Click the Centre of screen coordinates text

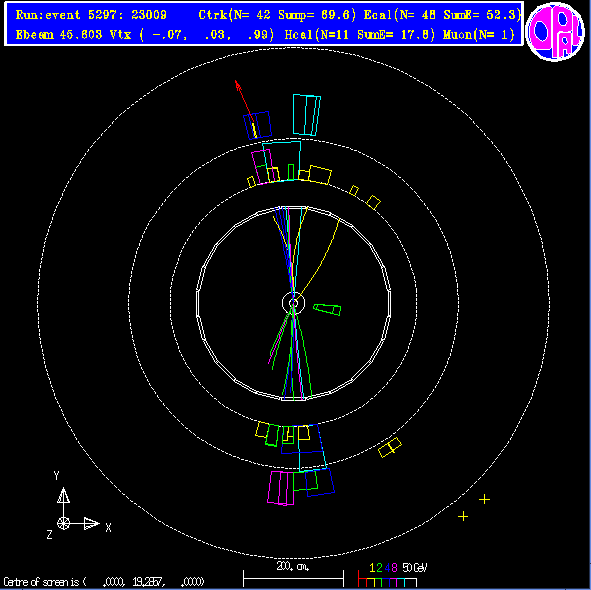pos(104,582)
